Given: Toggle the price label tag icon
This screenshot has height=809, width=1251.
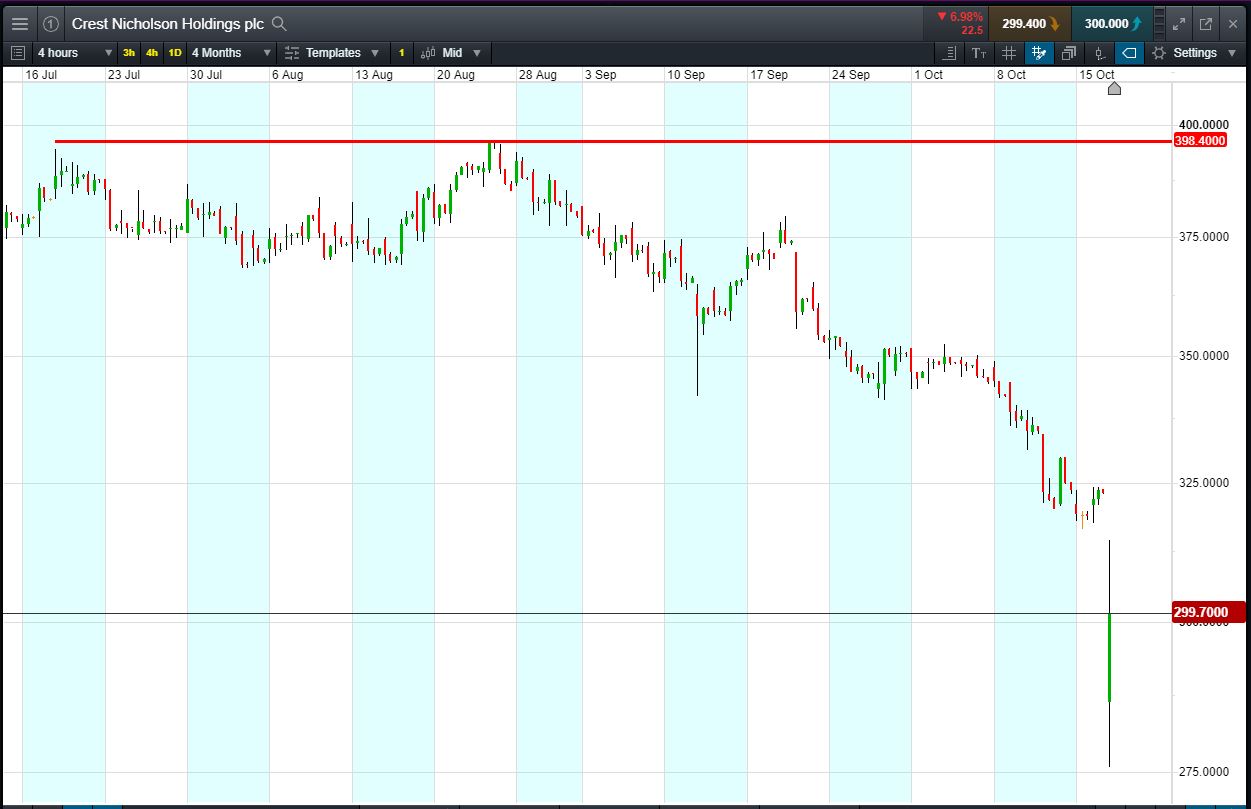Looking at the screenshot, I should point(1129,53).
